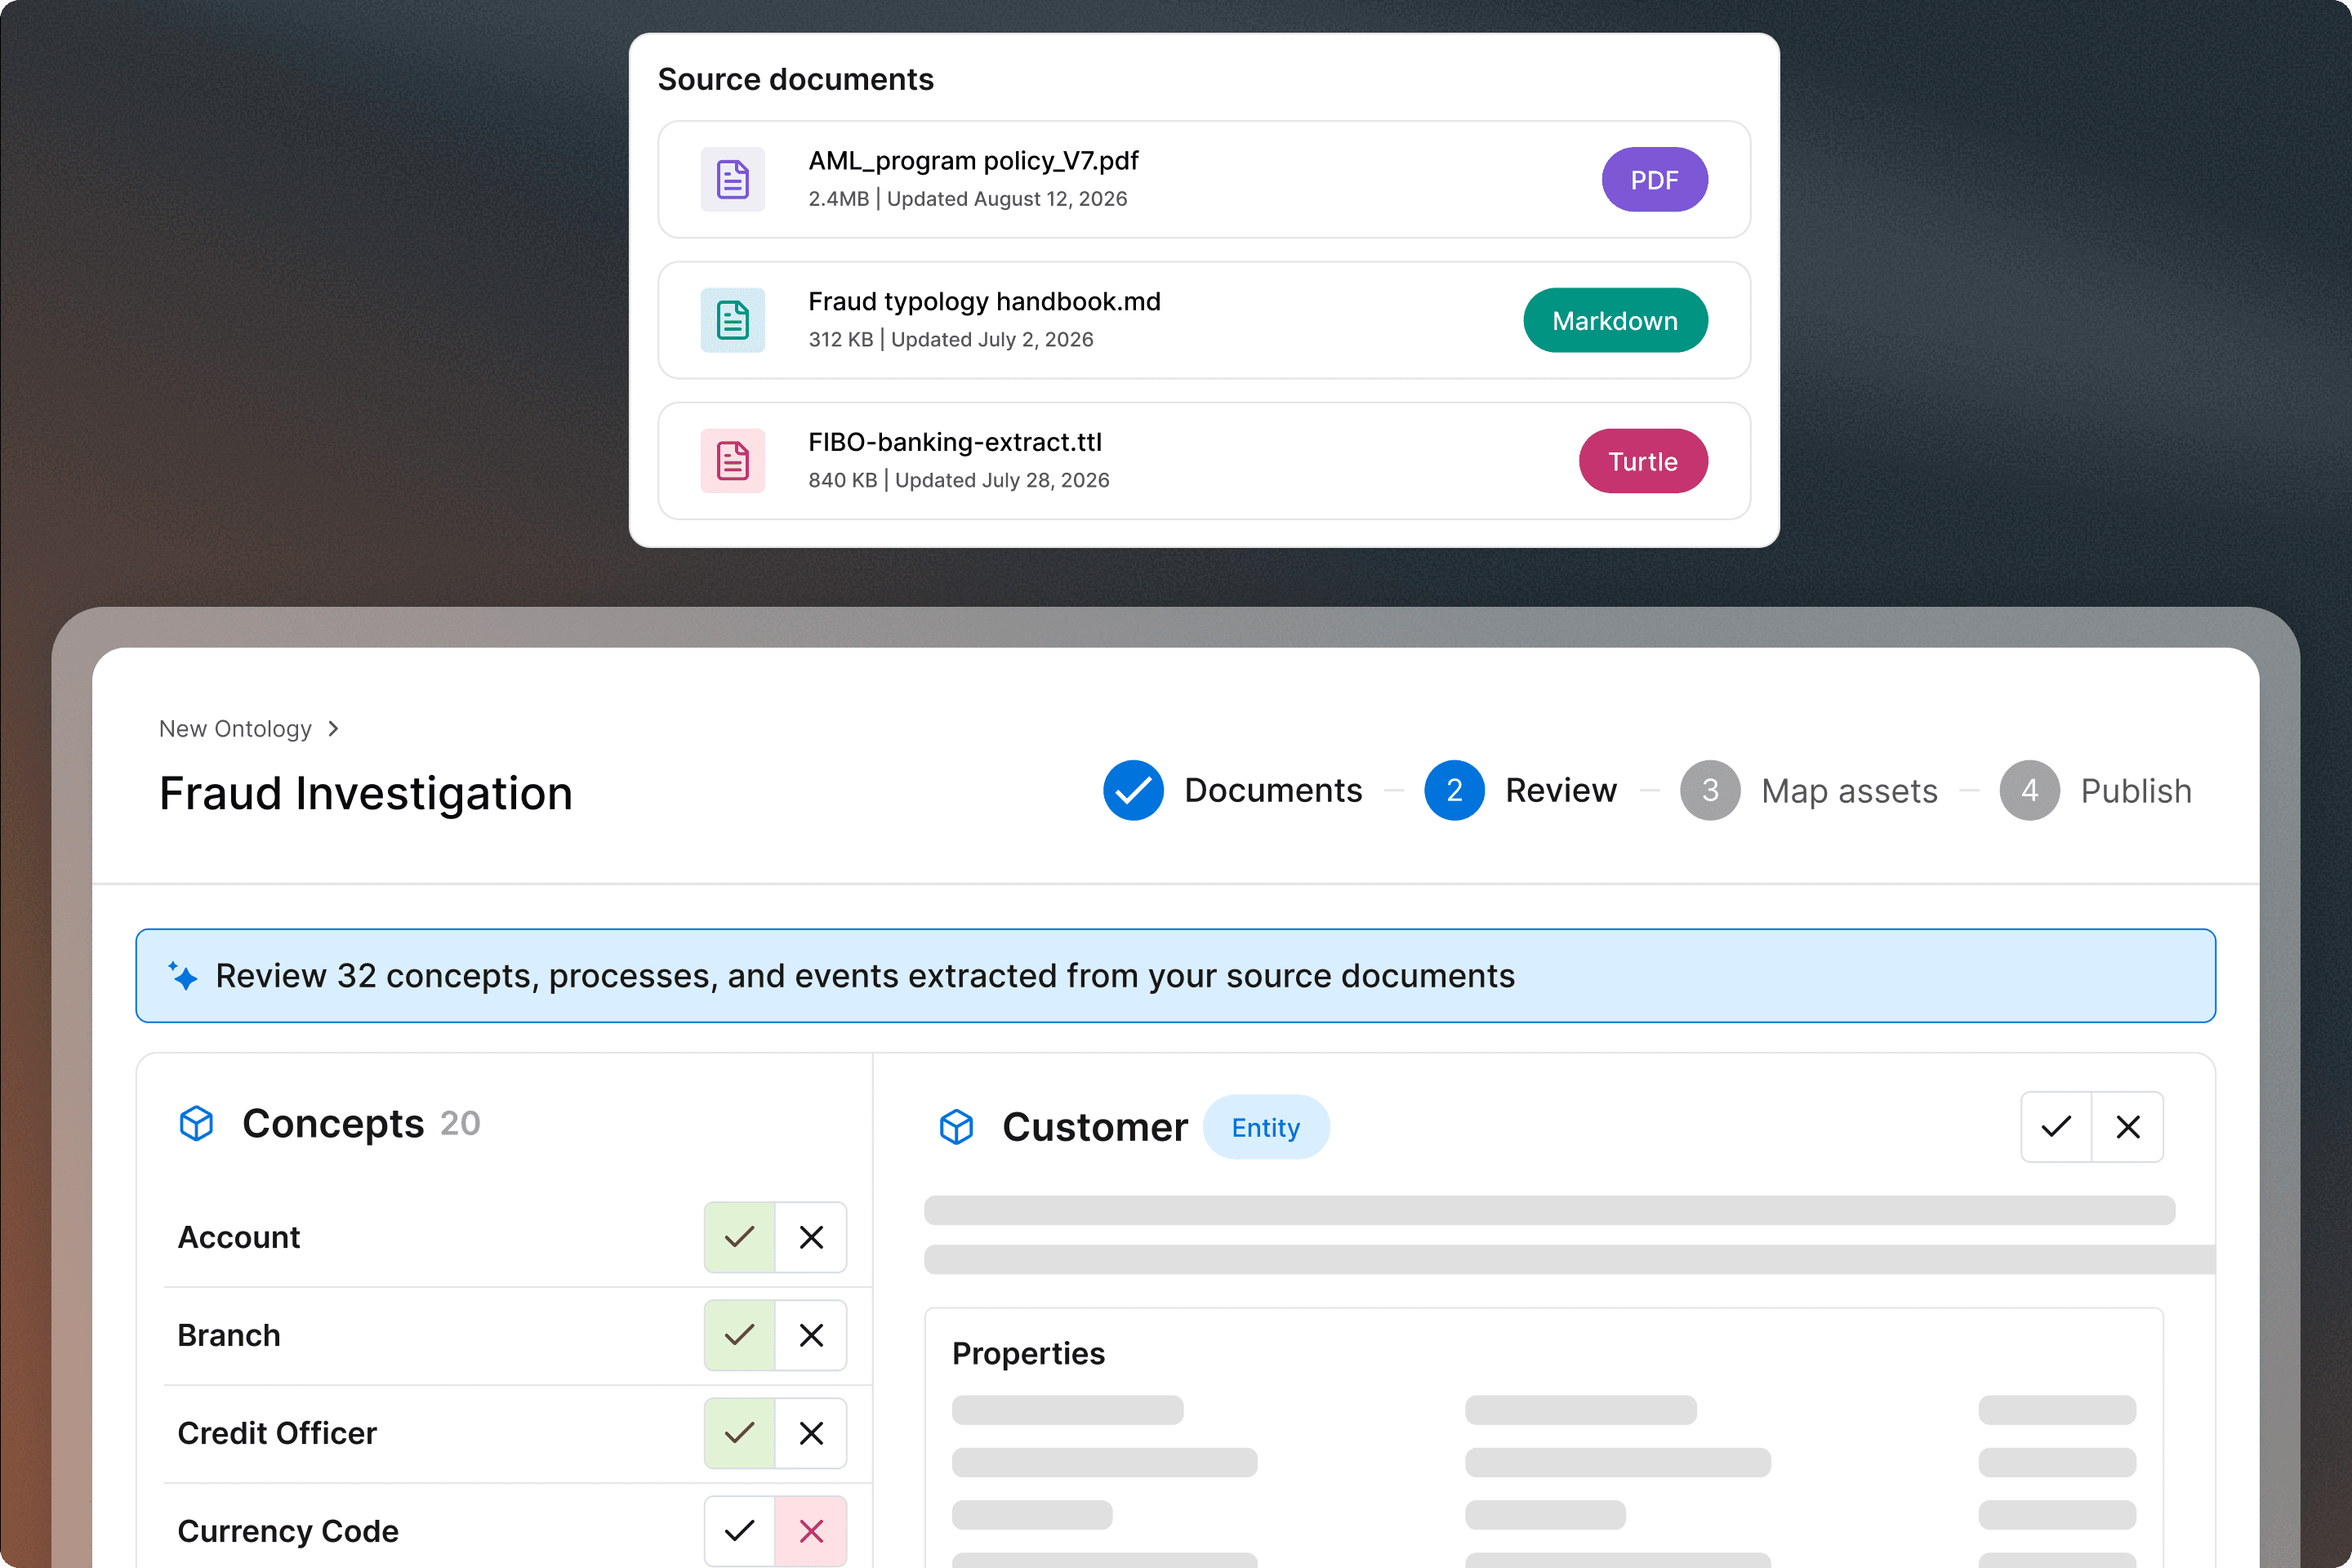The height and width of the screenshot is (1568, 2352).
Task: Click the Fraud typology handbook file icon
Action: click(732, 320)
